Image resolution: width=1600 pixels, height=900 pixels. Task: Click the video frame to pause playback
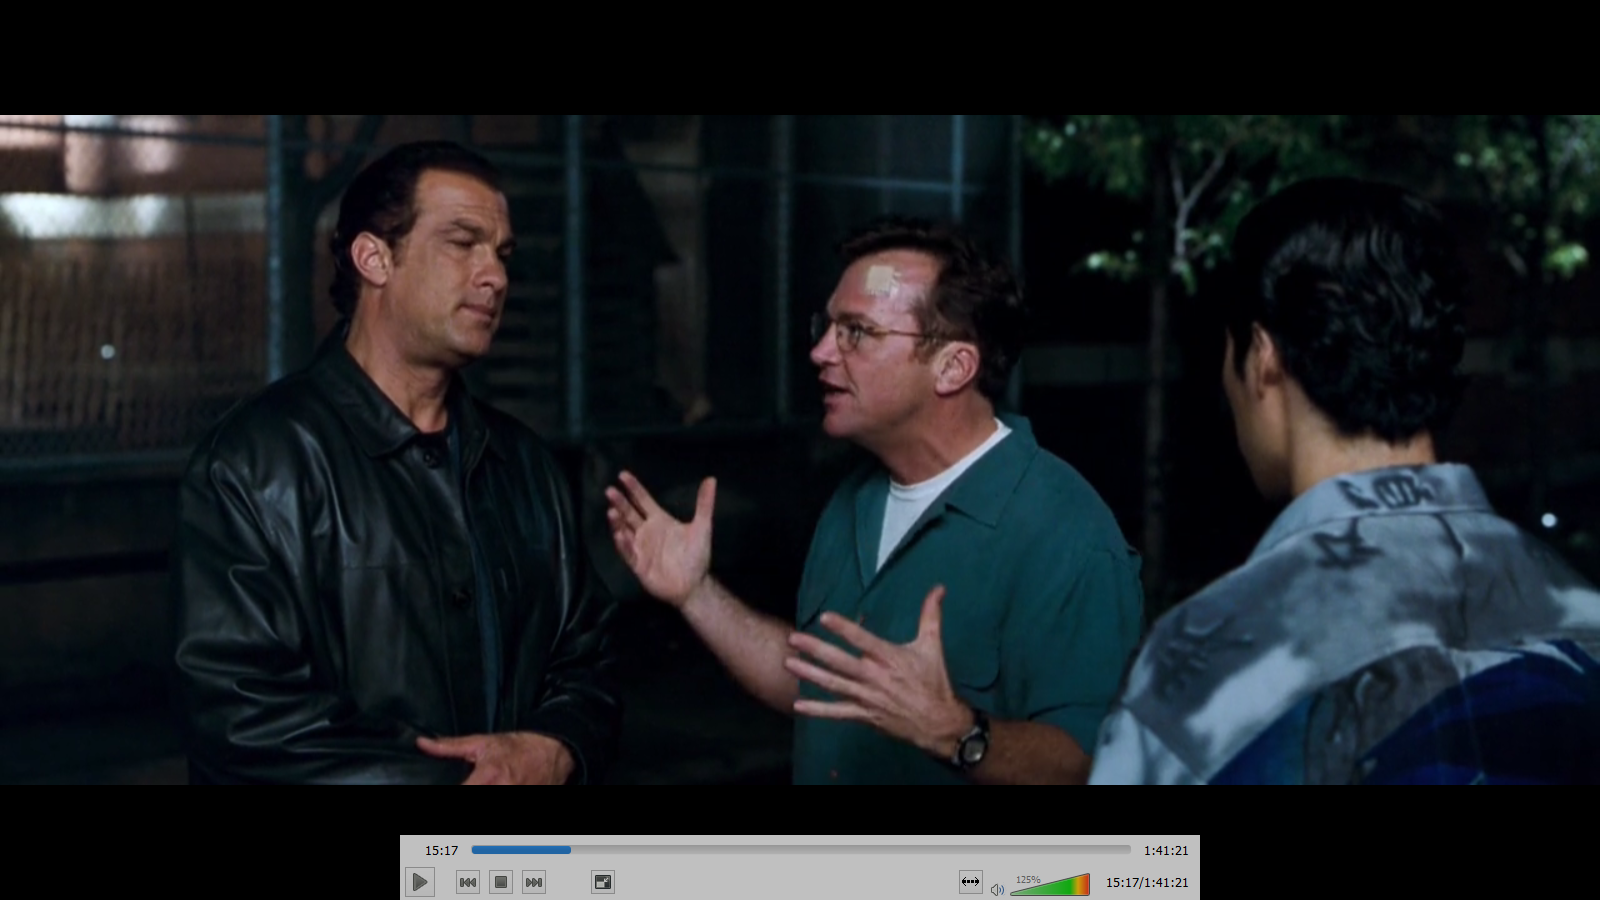pyautogui.click(x=800, y=450)
